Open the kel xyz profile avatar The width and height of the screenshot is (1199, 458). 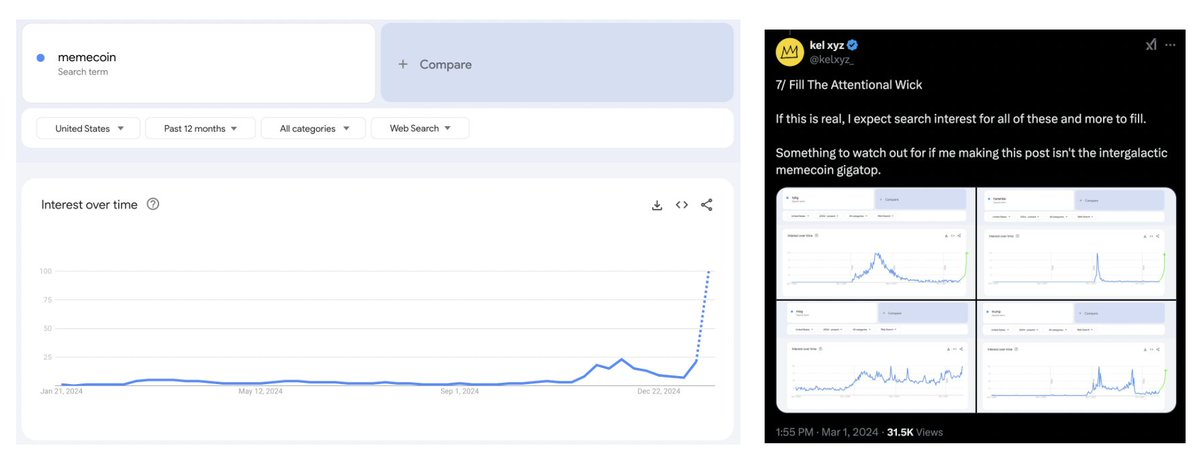click(x=794, y=51)
